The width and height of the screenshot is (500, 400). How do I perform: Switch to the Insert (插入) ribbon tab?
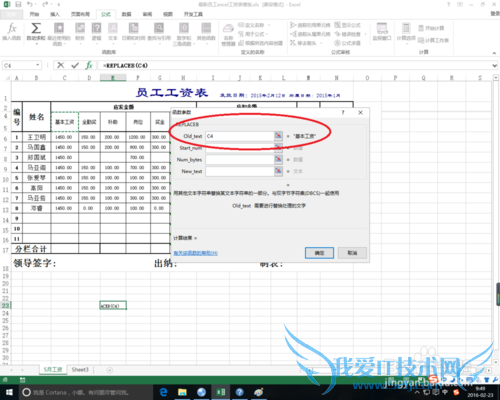(x=55, y=14)
